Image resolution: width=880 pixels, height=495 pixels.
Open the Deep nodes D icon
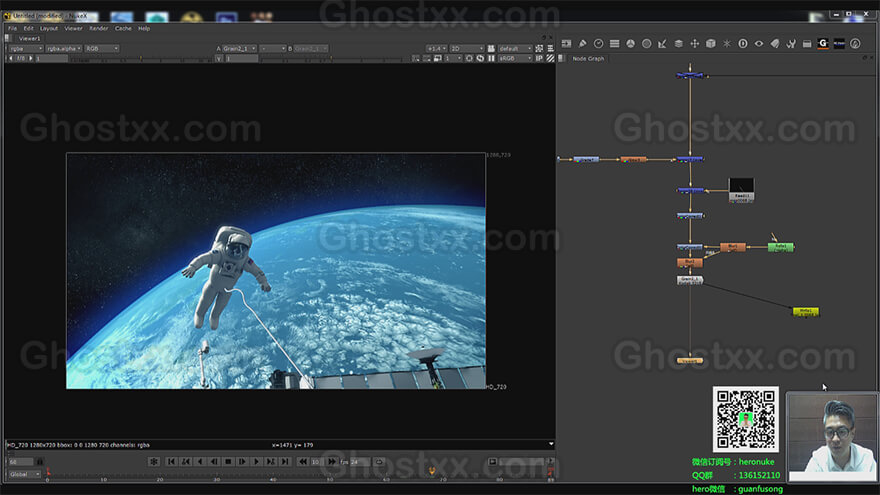742,44
